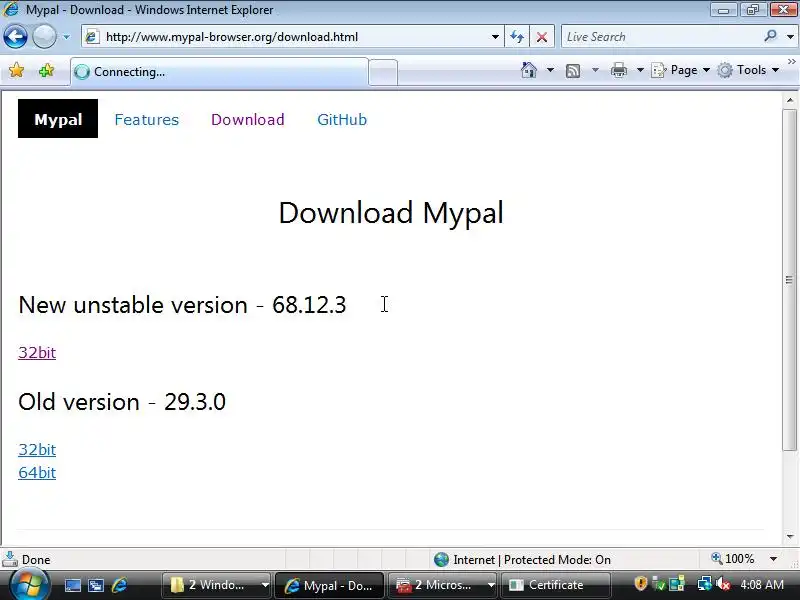The height and width of the screenshot is (600, 800).
Task: Click the vertical scrollbar down arrow
Action: (x=790, y=537)
